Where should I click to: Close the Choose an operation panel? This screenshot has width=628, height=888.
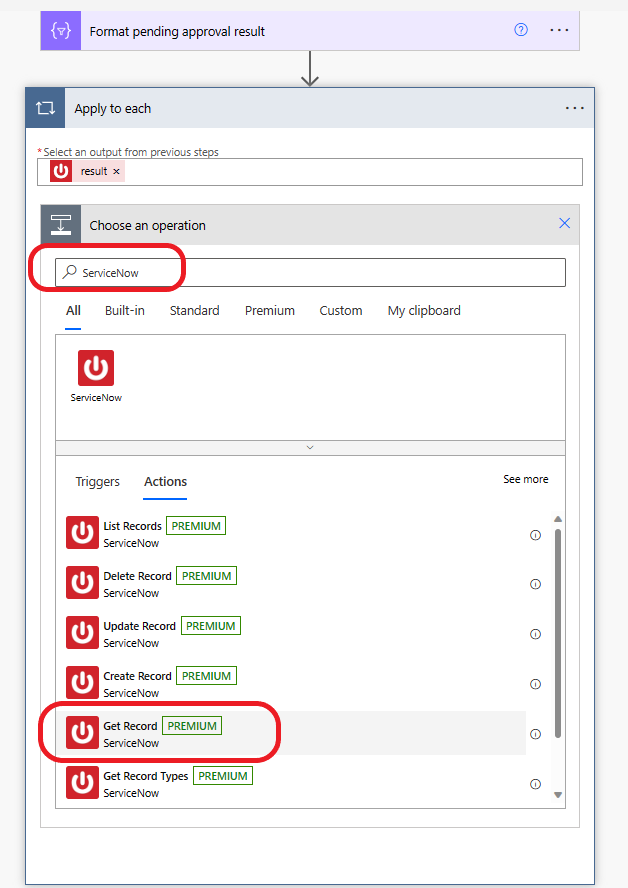tap(565, 223)
